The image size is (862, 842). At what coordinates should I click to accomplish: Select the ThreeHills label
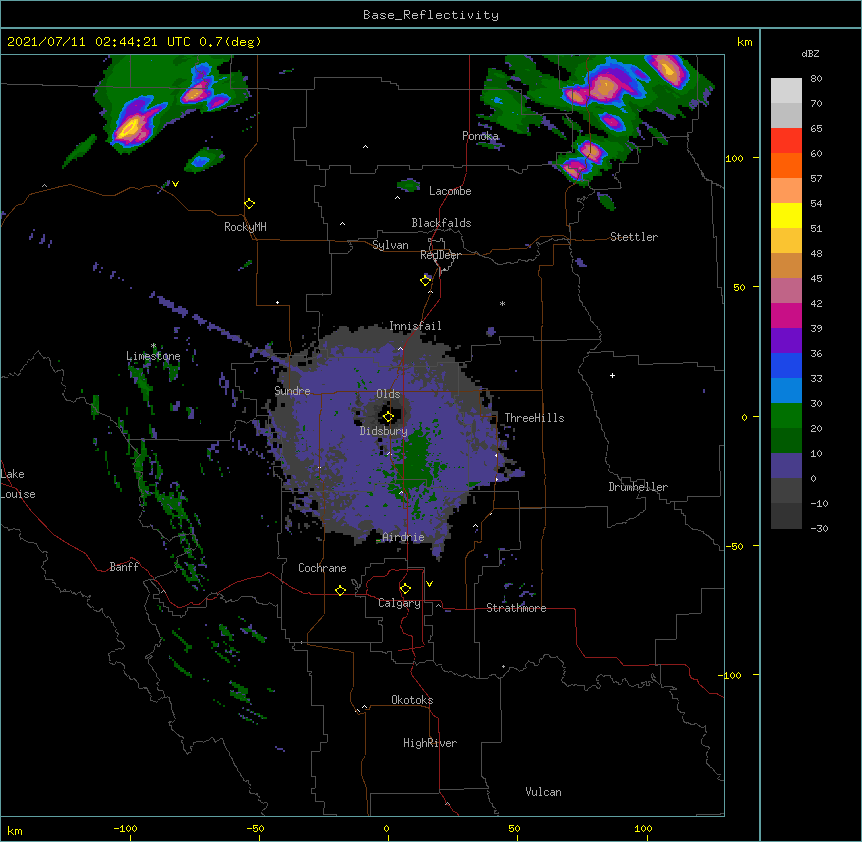pos(534,418)
